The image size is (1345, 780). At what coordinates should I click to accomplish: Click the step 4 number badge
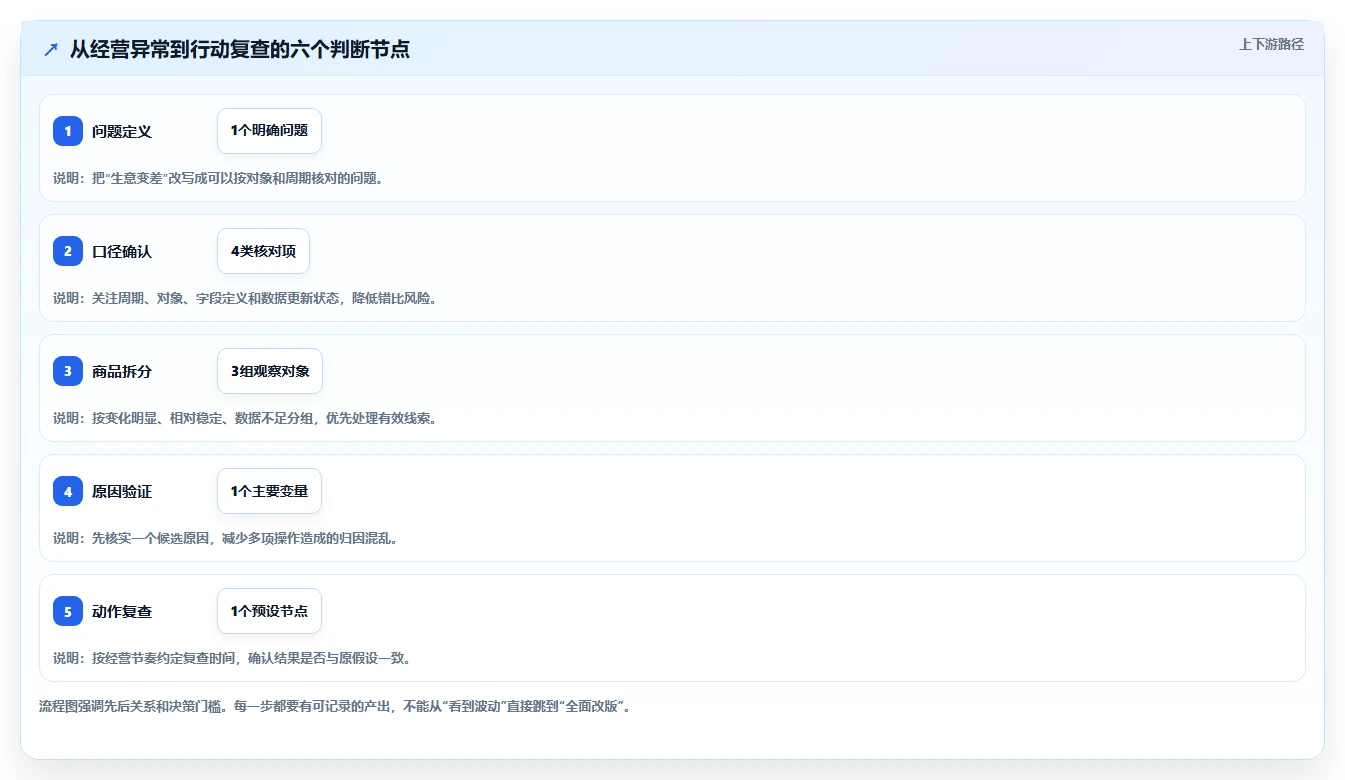[x=68, y=491]
